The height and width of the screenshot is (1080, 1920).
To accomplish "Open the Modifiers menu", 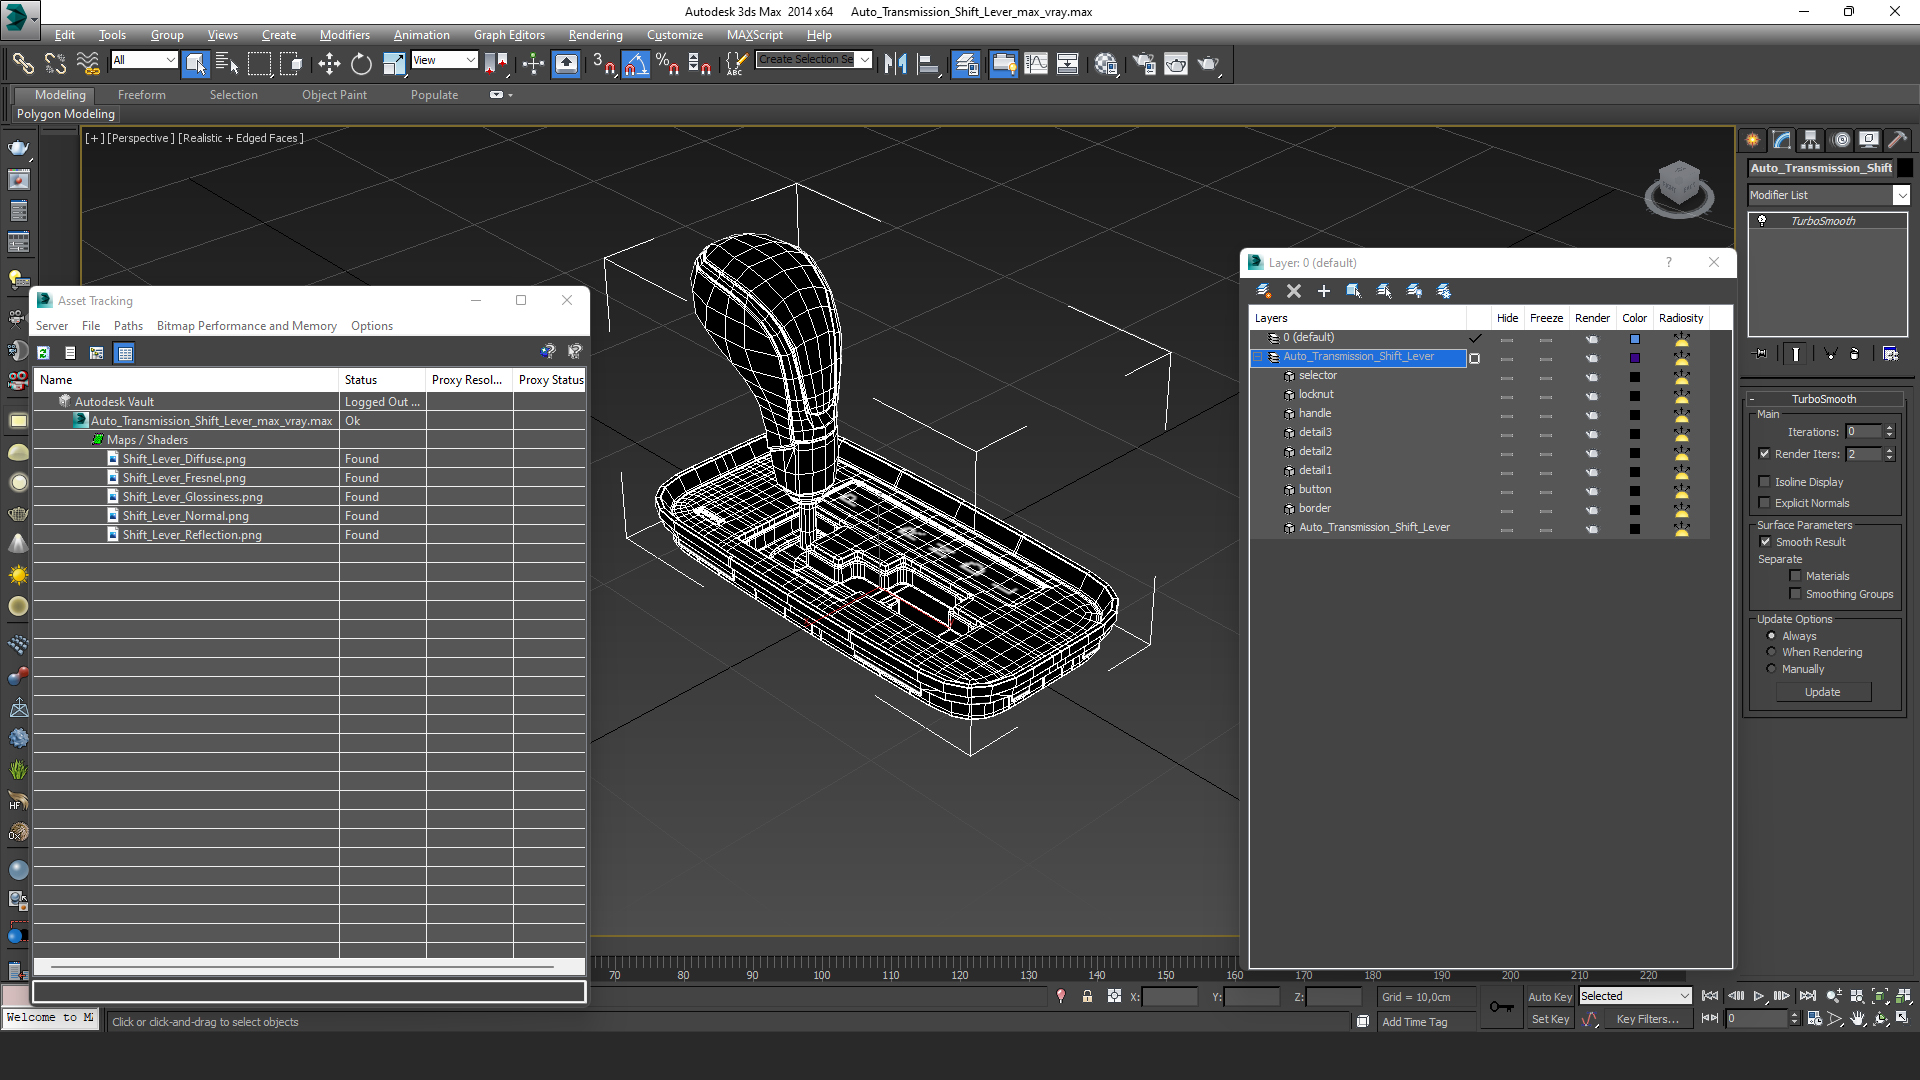I will tap(344, 35).
